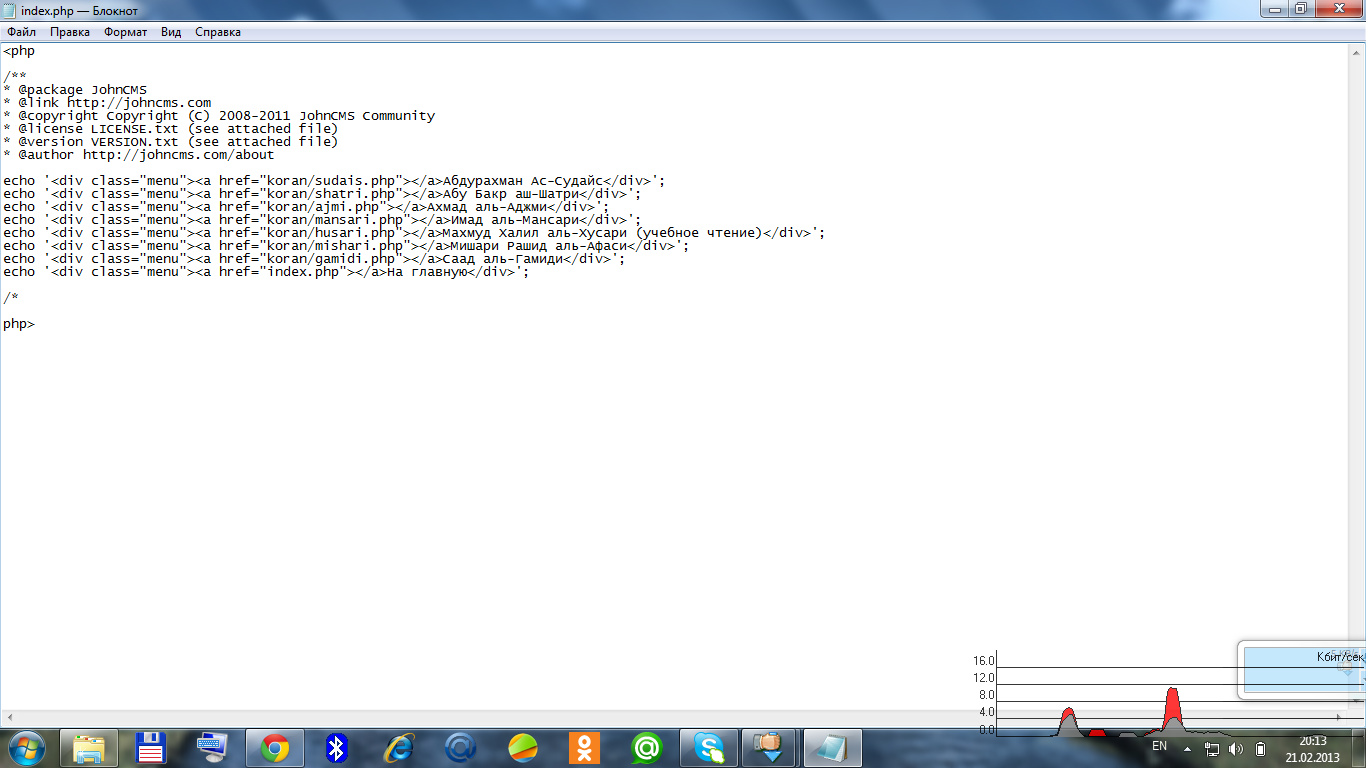Viewport: 1366px width, 770px height.
Task: Open the Справка menu
Action: [x=218, y=32]
